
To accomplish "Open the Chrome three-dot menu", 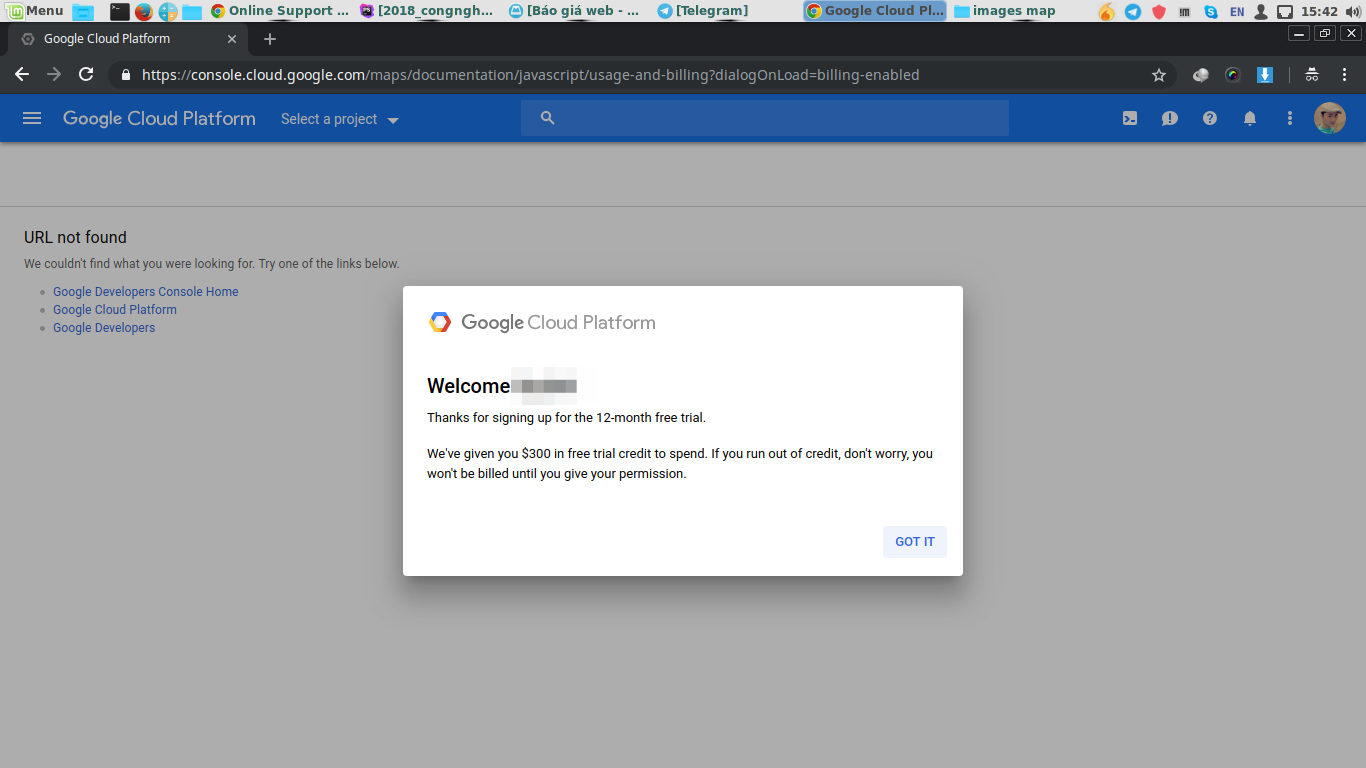I will 1344,75.
